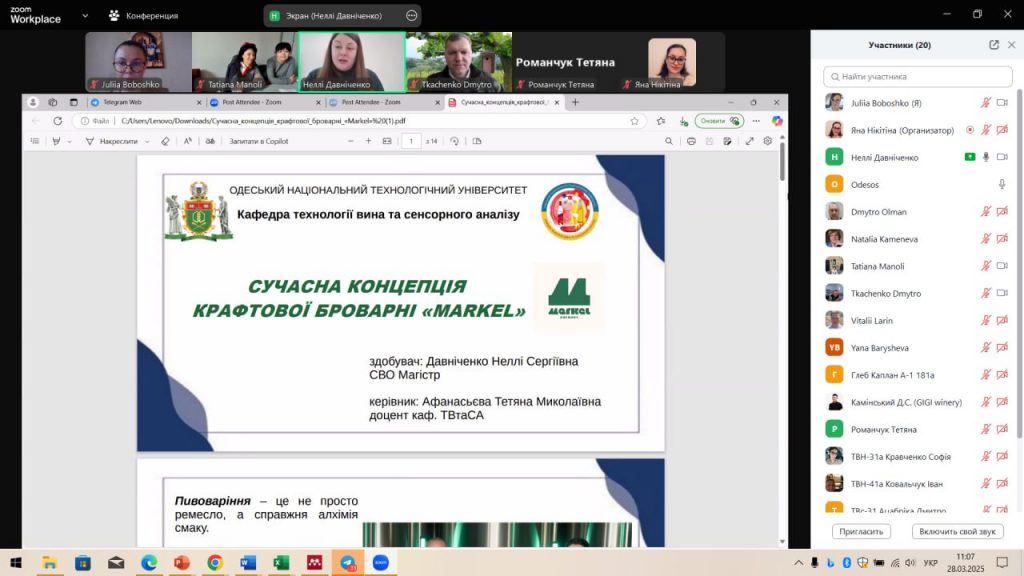Image resolution: width=1024 pixels, height=576 pixels.
Task: Open Edge settings and more menu
Action: [756, 121]
